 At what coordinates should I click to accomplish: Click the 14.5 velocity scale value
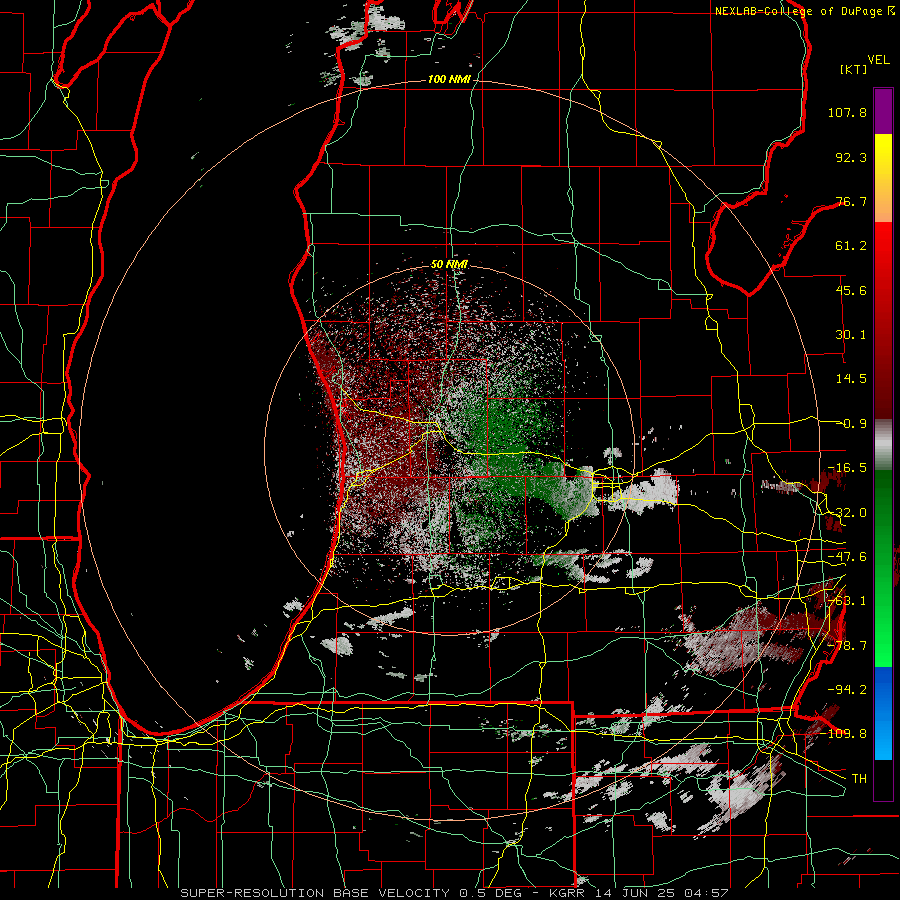851,379
